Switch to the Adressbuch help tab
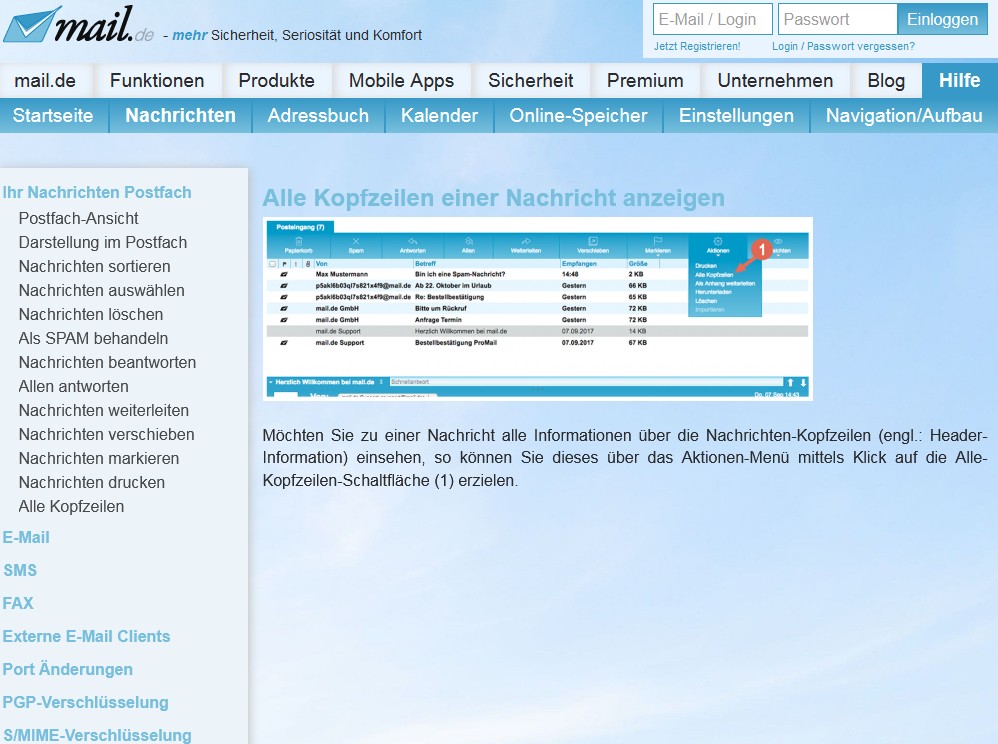The width and height of the screenshot is (998, 744). point(318,115)
